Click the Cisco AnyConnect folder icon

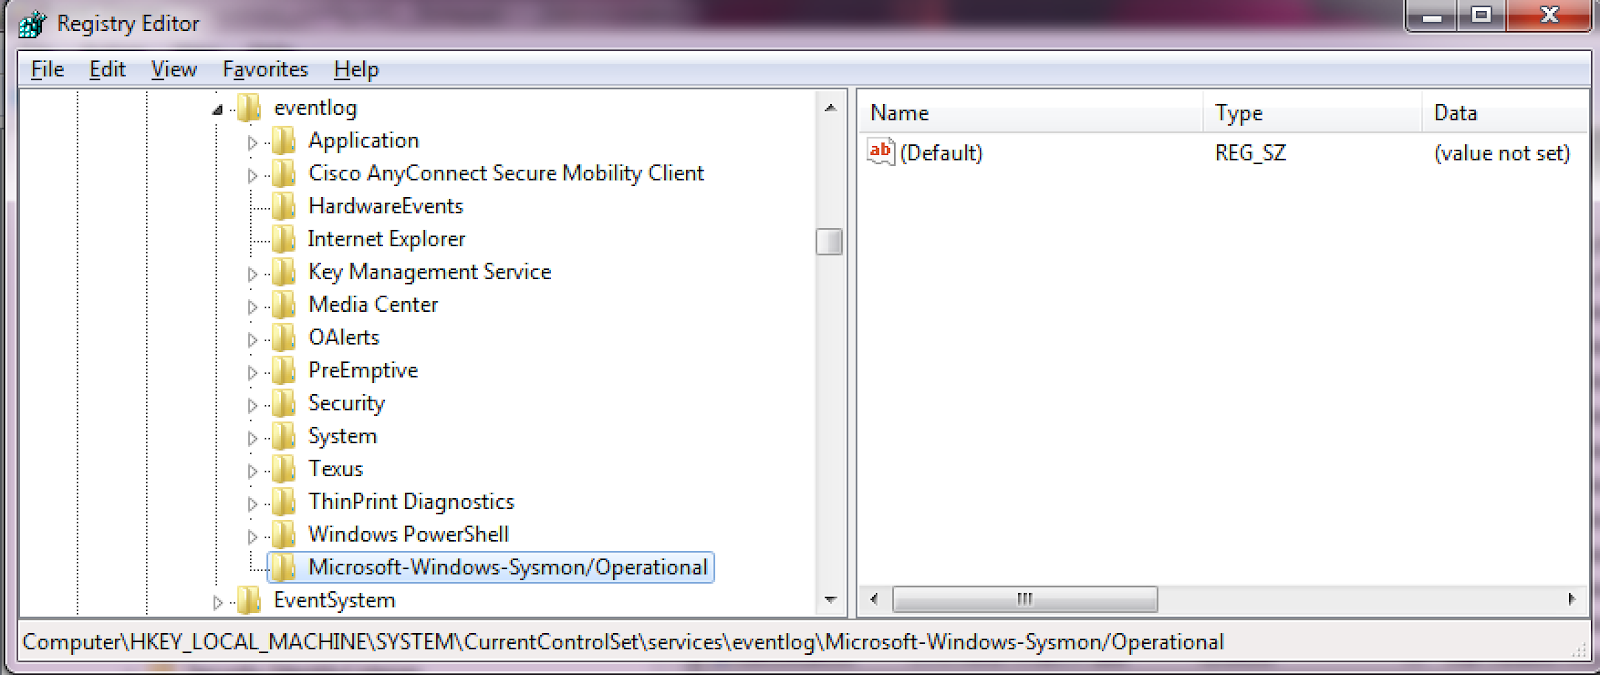pos(284,173)
